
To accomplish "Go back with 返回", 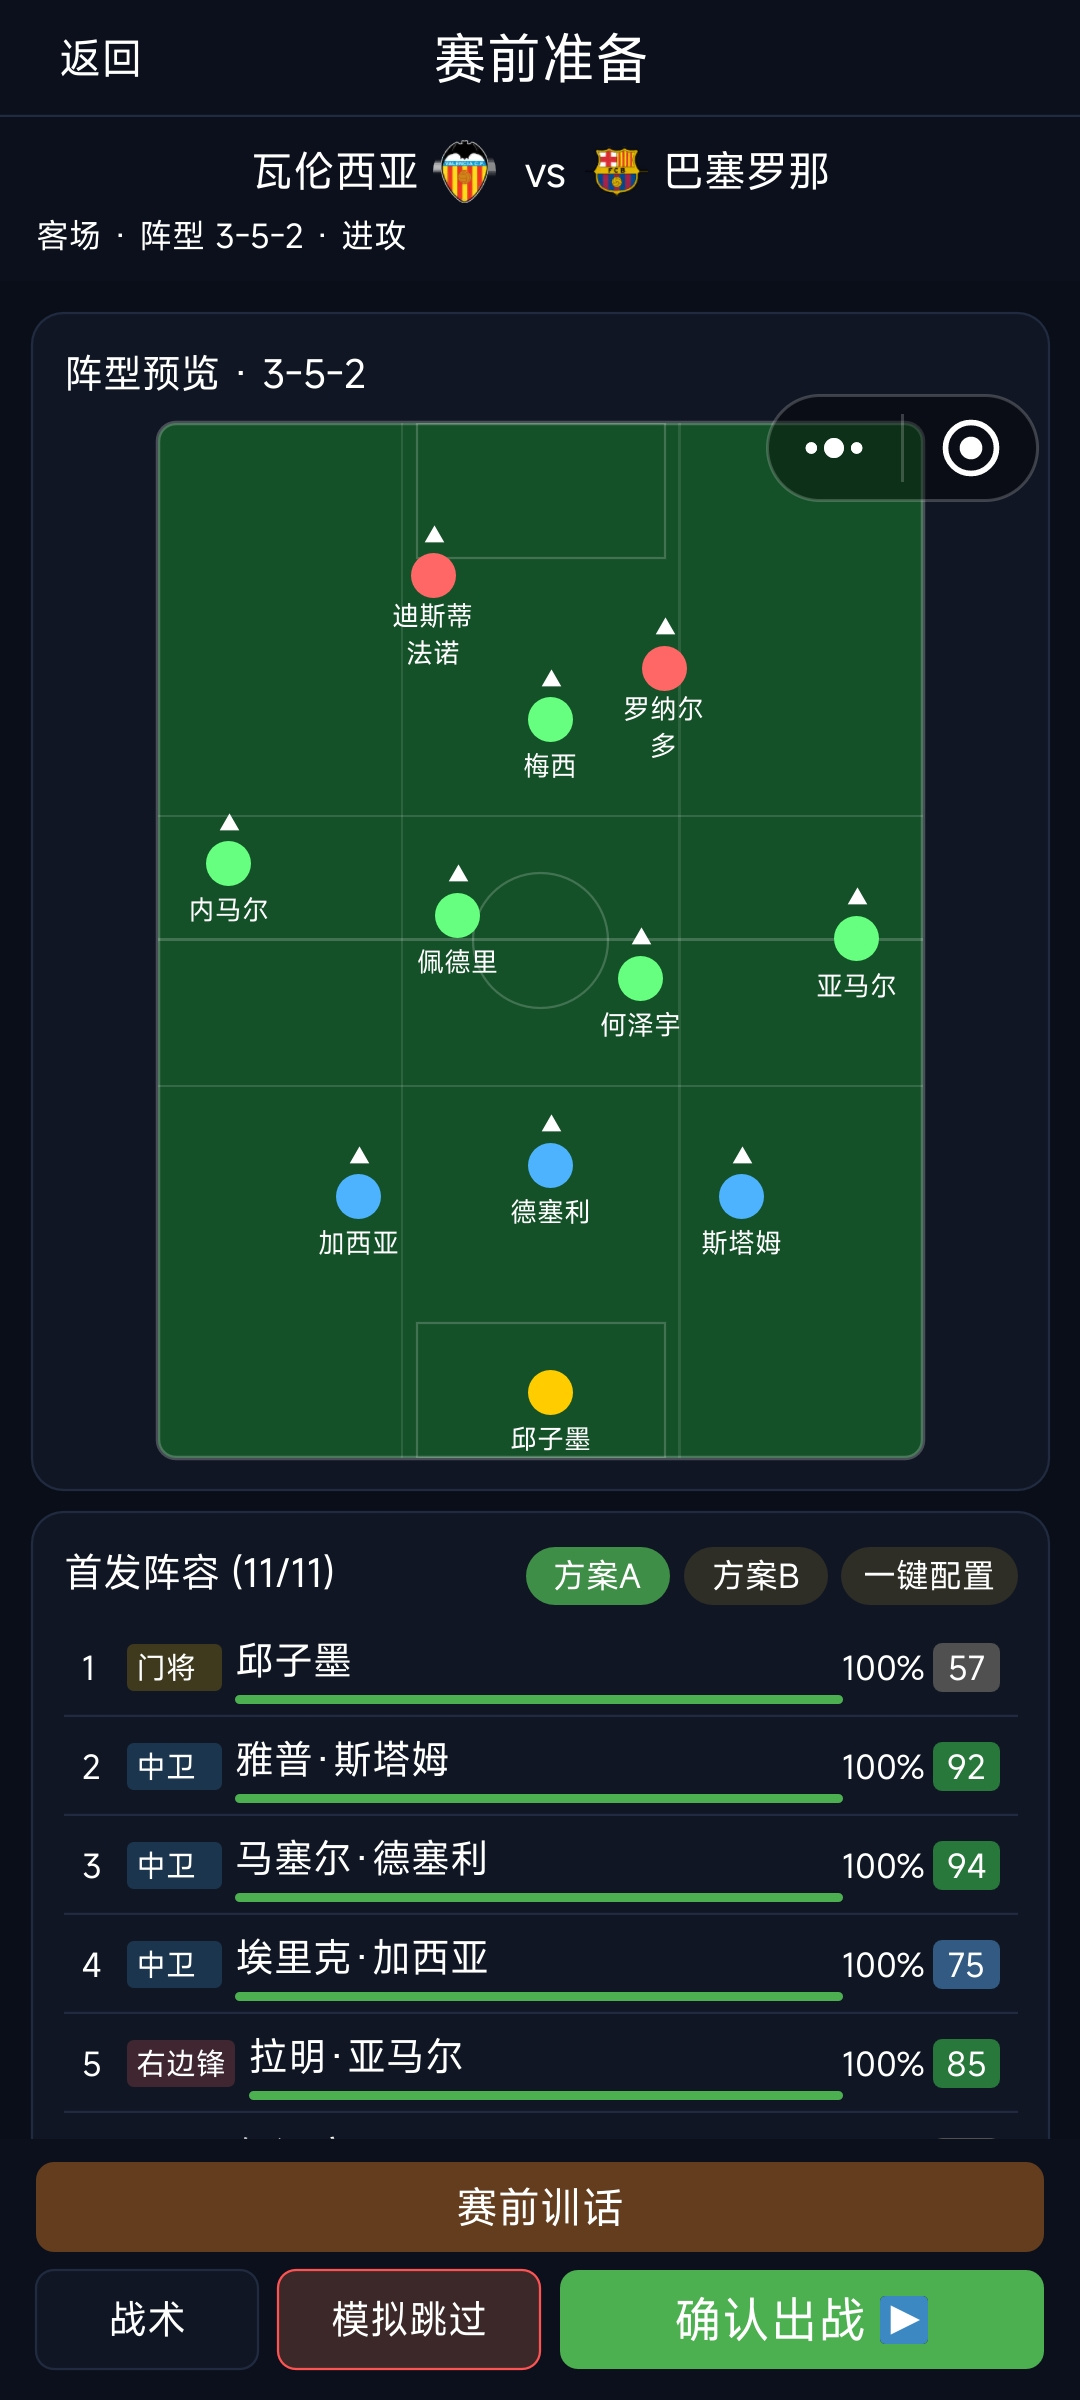I will click(x=100, y=59).
